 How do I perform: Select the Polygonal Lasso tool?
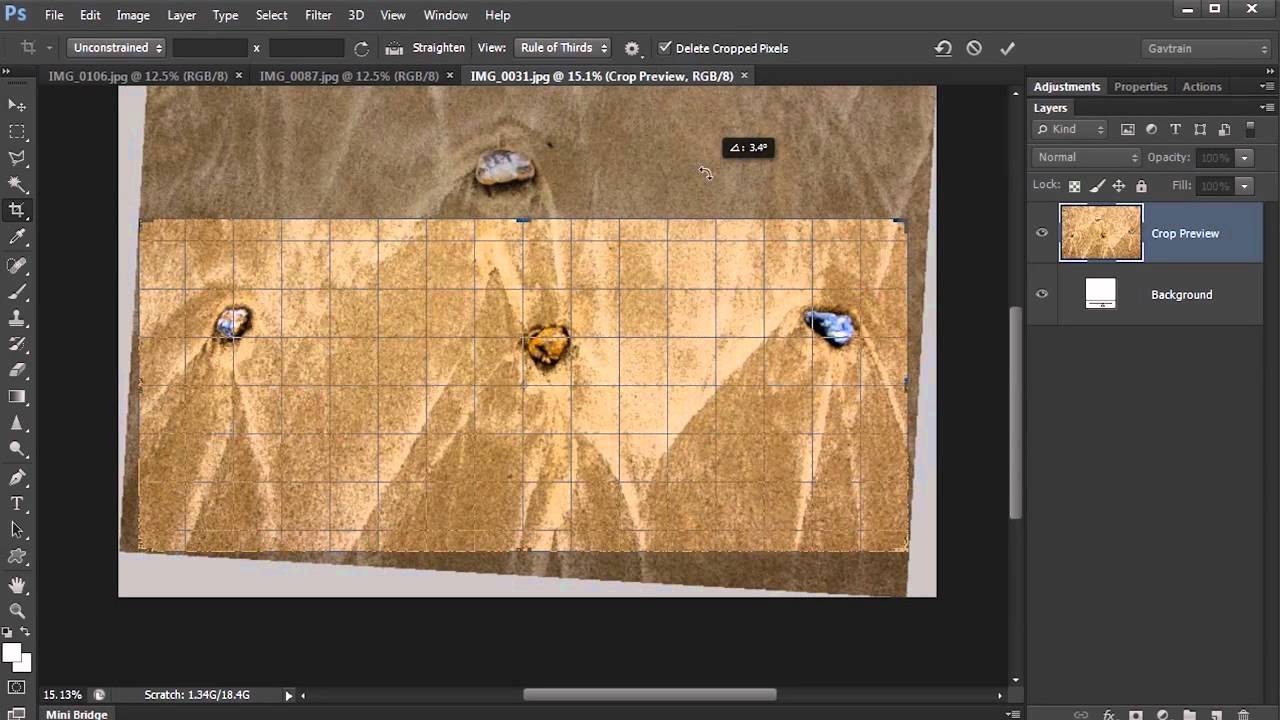17,158
